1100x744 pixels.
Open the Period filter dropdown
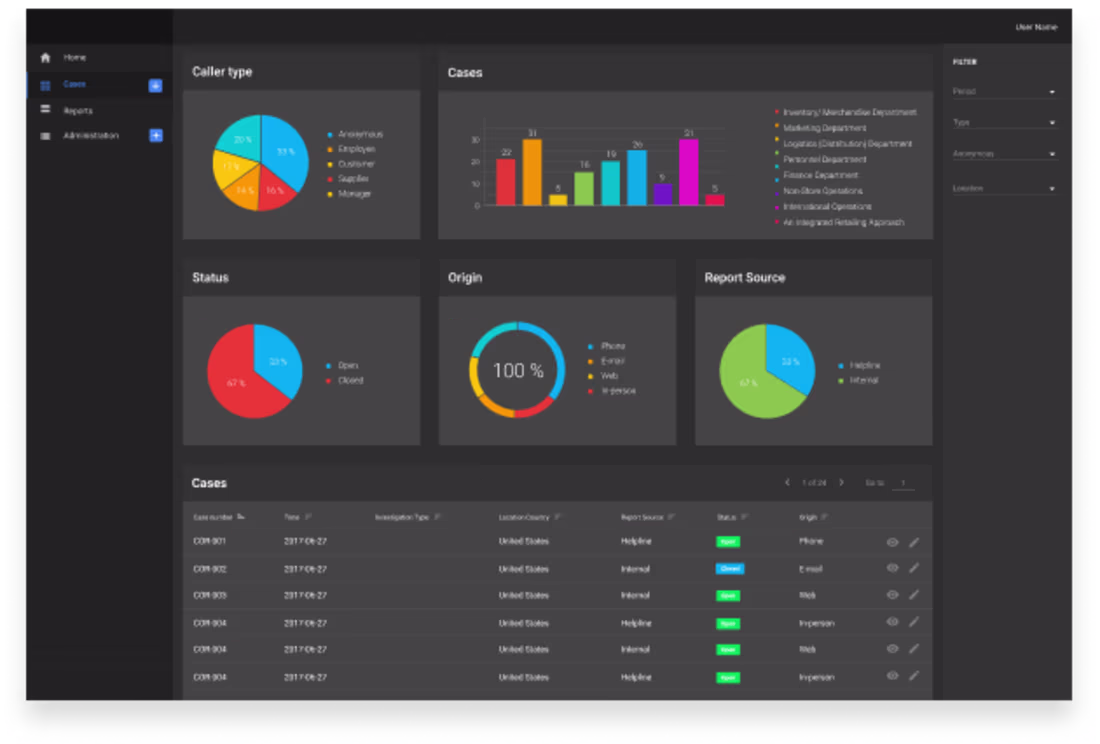1005,91
